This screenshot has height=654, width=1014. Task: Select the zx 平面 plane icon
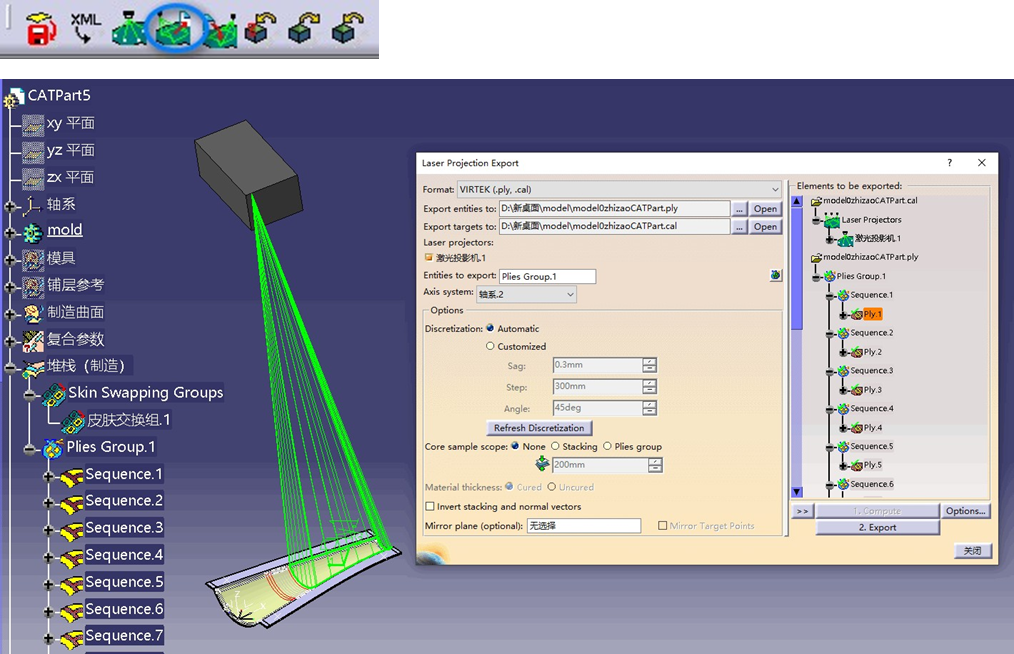tap(32, 179)
